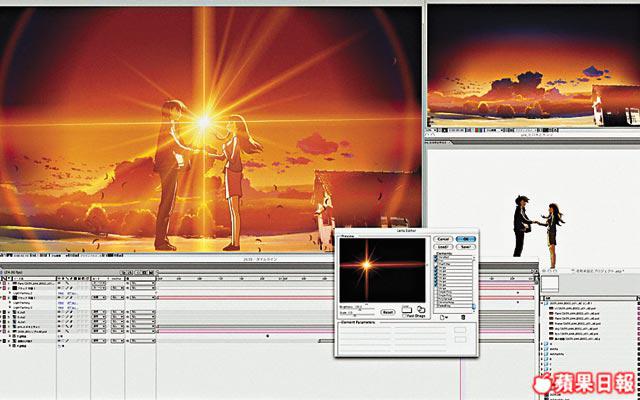Click the timeline time ruler

click(x=346, y=278)
